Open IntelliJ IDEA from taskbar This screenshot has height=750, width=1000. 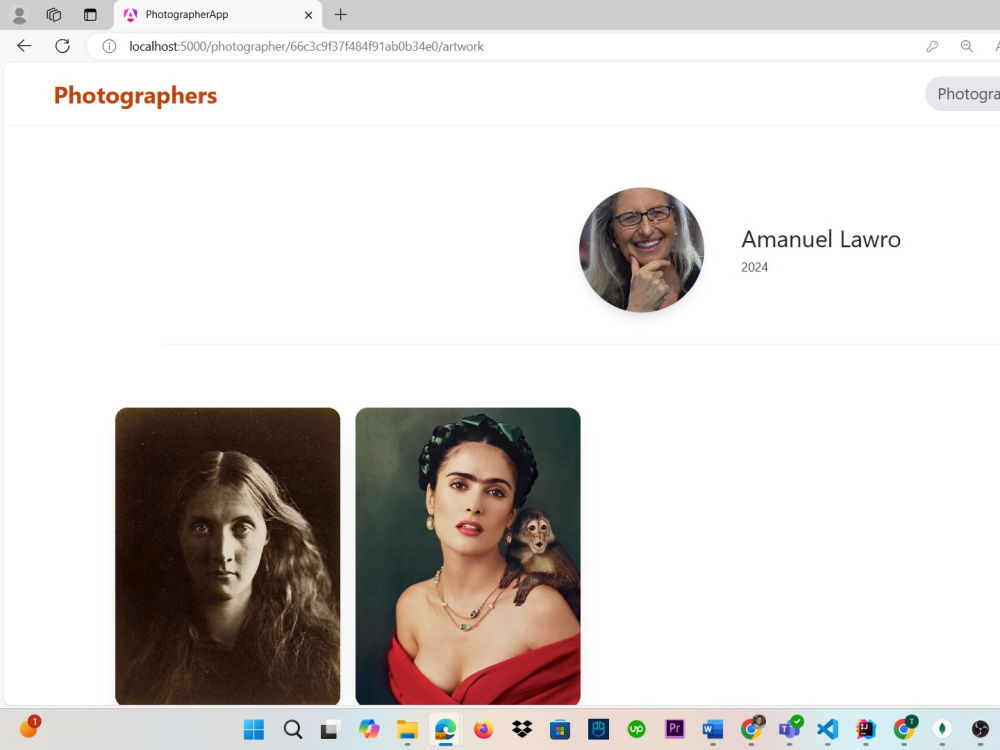click(x=865, y=728)
